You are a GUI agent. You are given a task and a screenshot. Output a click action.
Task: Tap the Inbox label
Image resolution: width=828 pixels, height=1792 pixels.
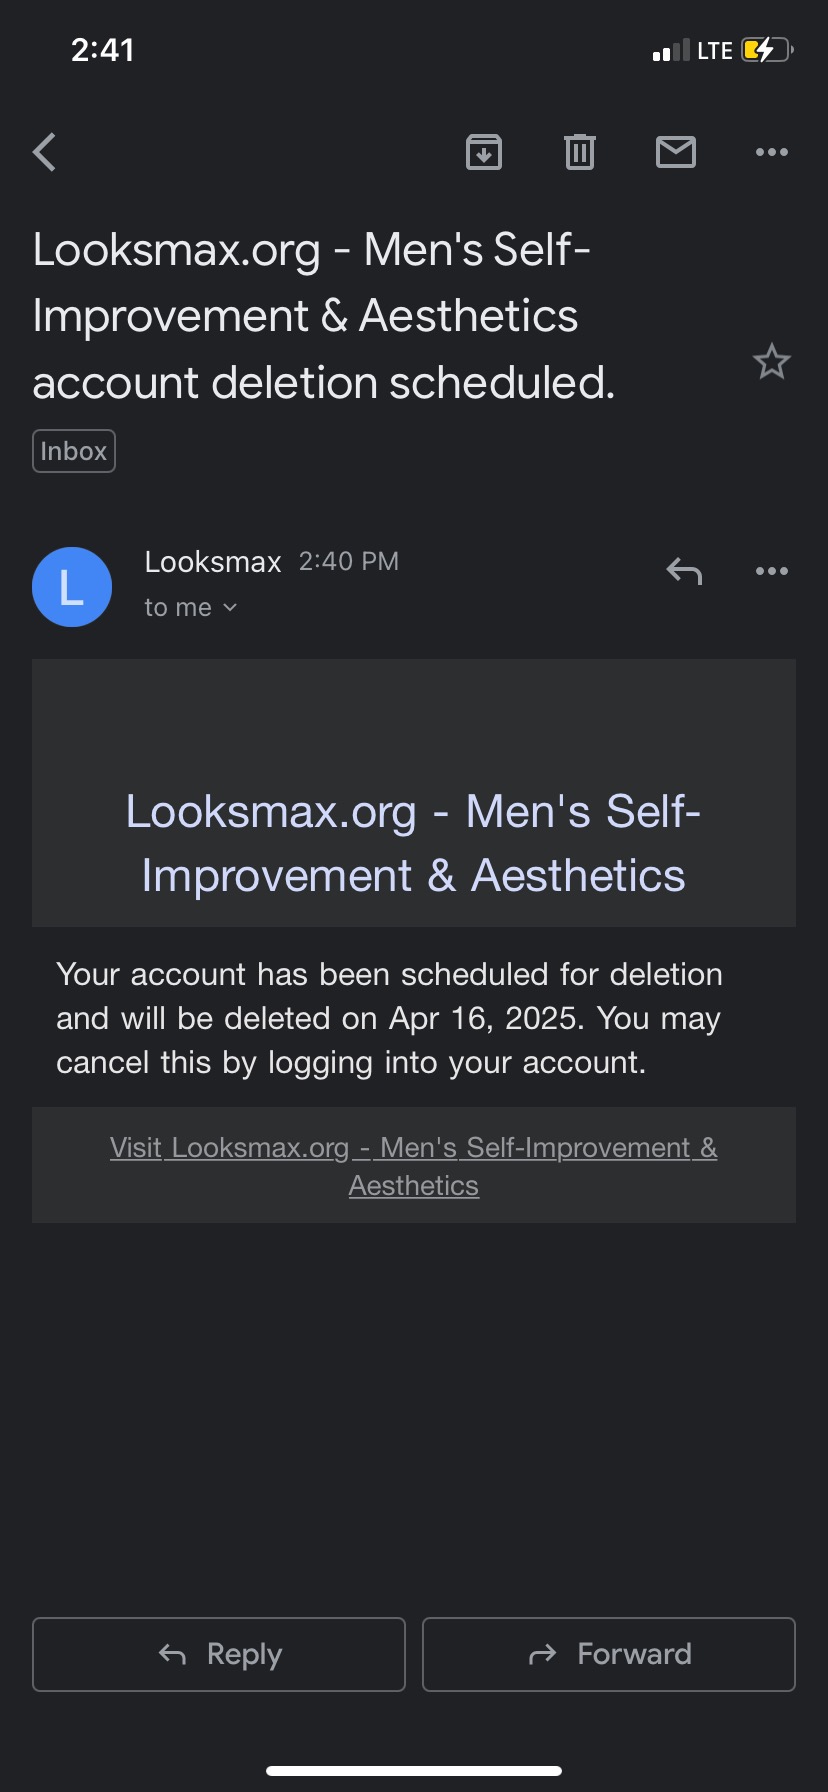click(74, 451)
